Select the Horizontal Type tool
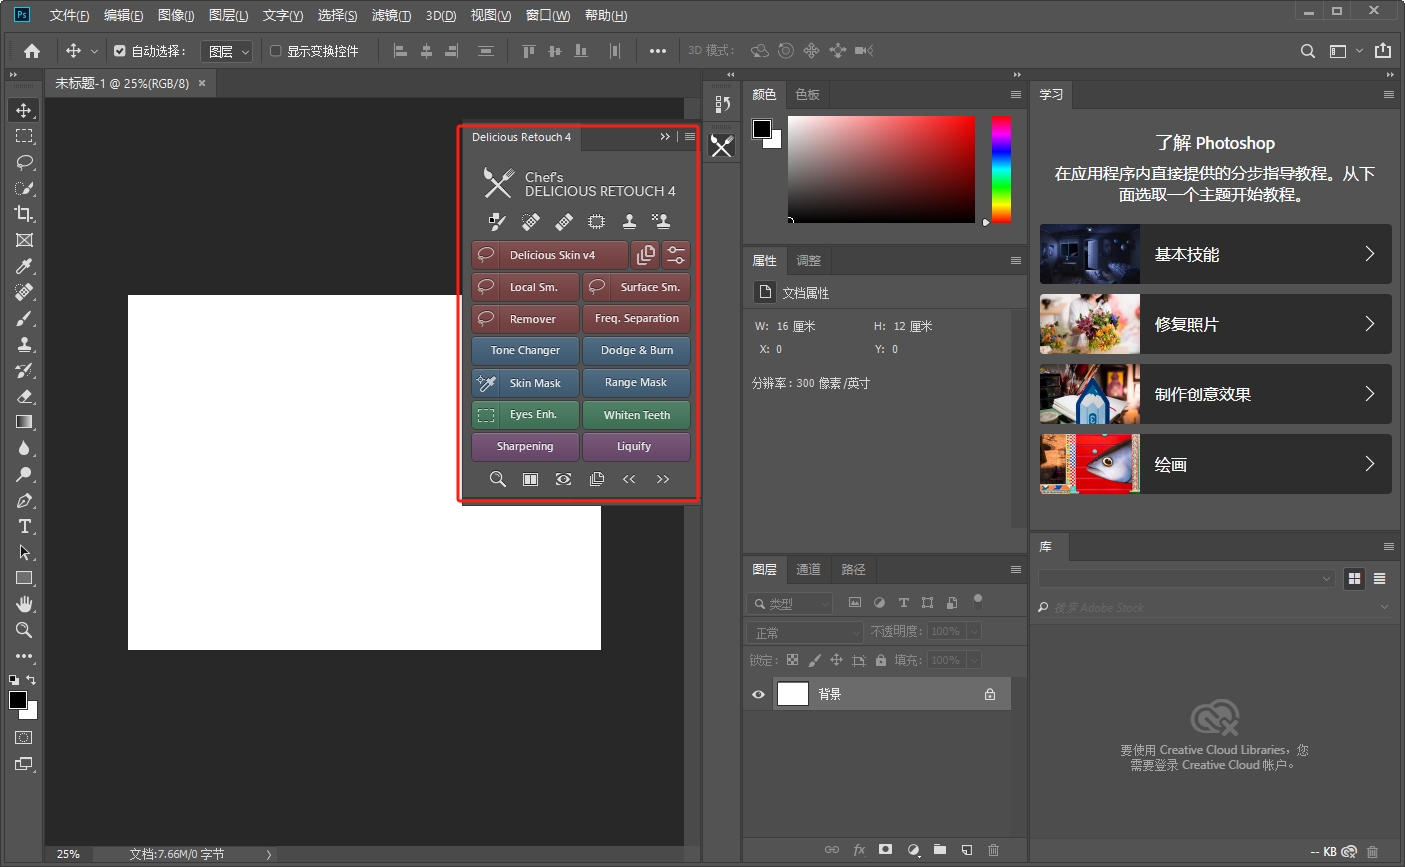Viewport: 1405px width, 867px height. (24, 526)
